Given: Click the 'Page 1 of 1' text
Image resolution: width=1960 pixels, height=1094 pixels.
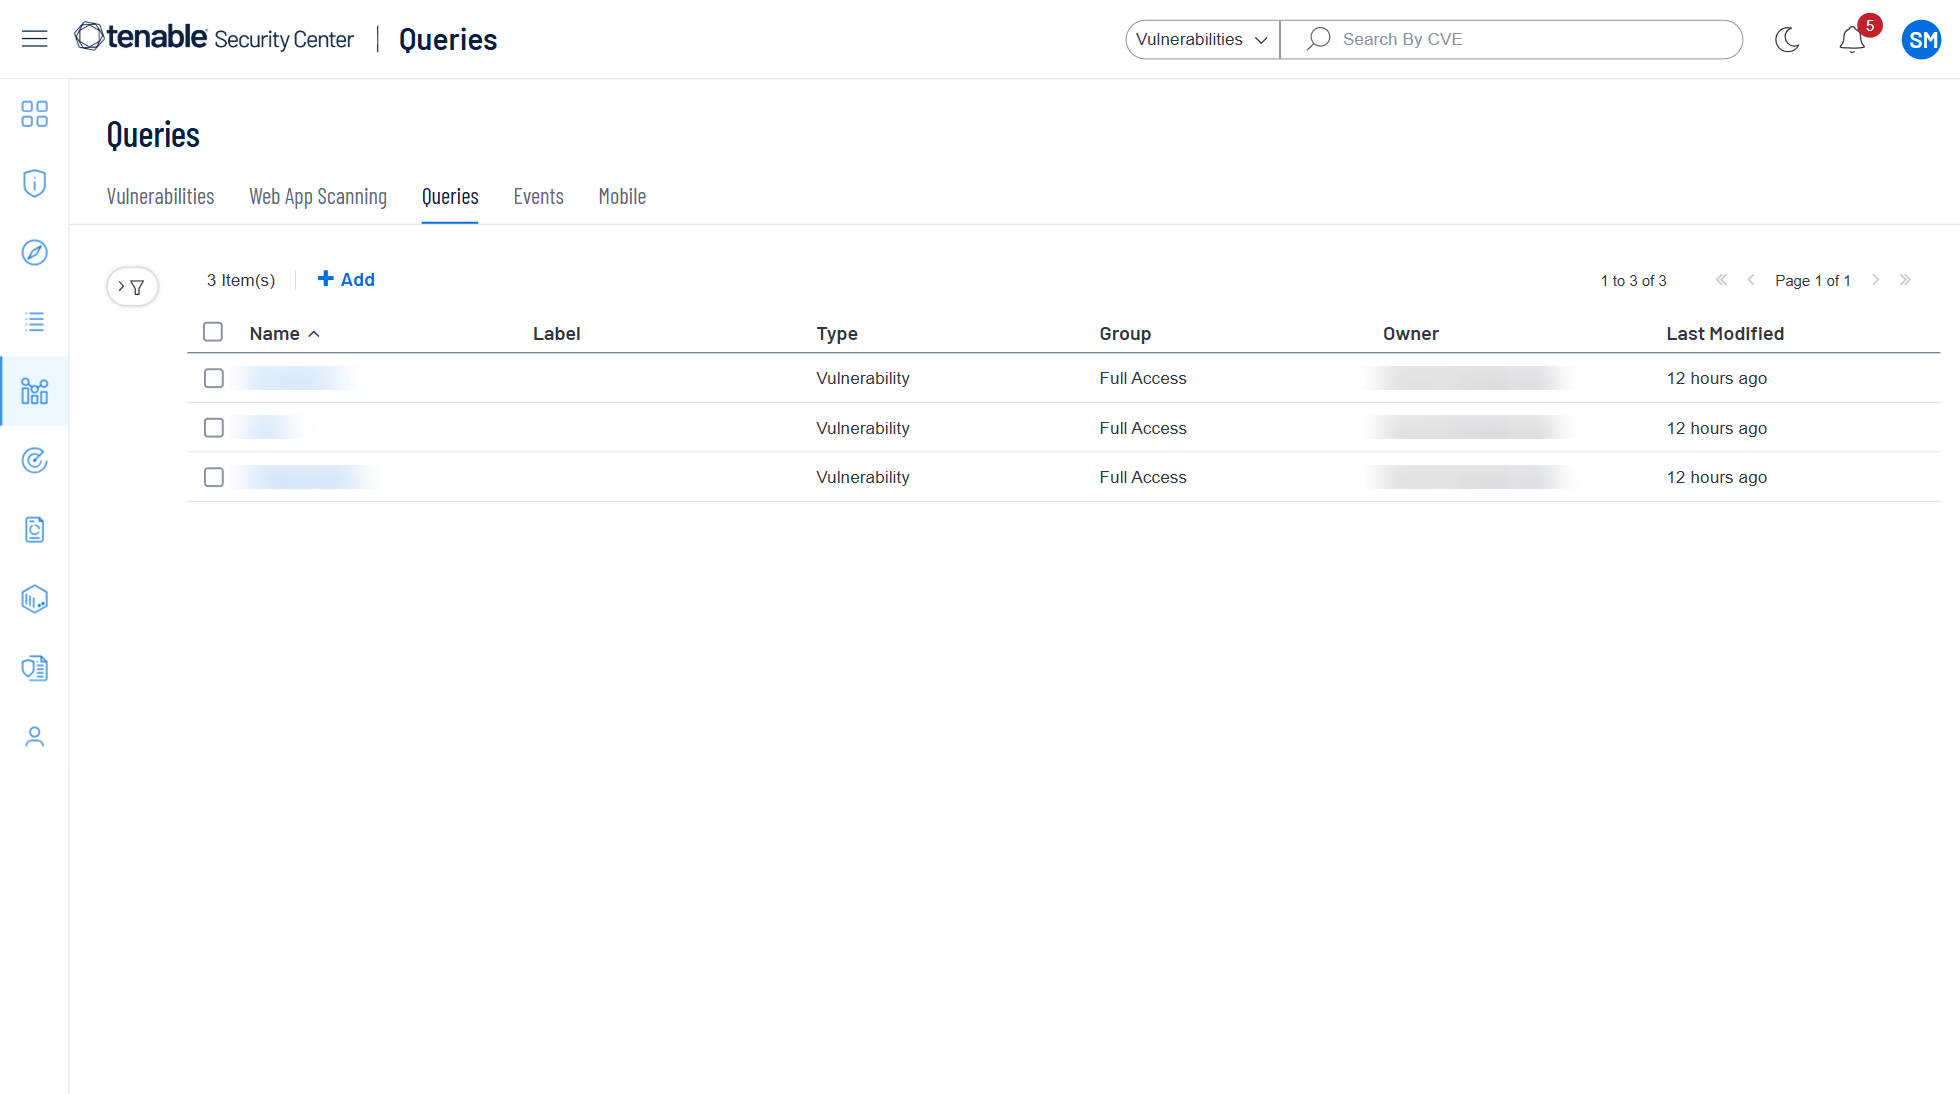Looking at the screenshot, I should (x=1812, y=281).
